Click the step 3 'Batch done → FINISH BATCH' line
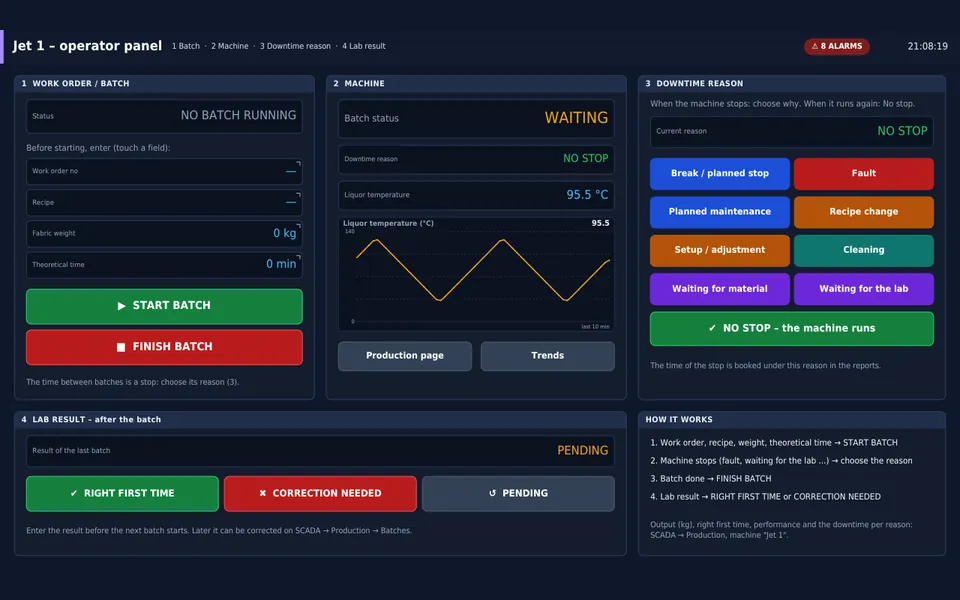Screen dimensions: 960x600 click(710, 479)
